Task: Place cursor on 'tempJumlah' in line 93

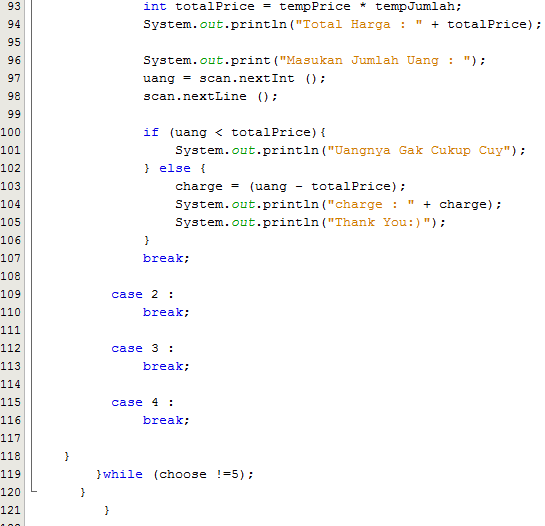Action: [415, 6]
